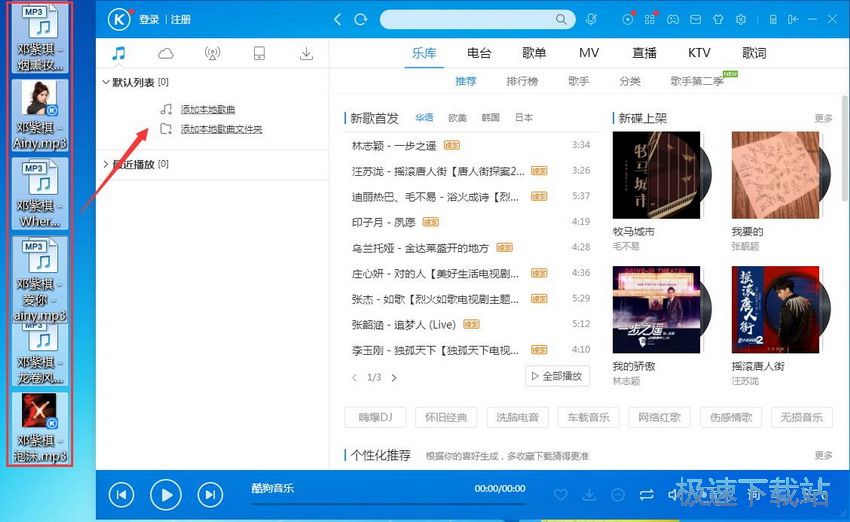The image size is (850, 522).
Task: Switch to the MV tab
Action: point(589,53)
